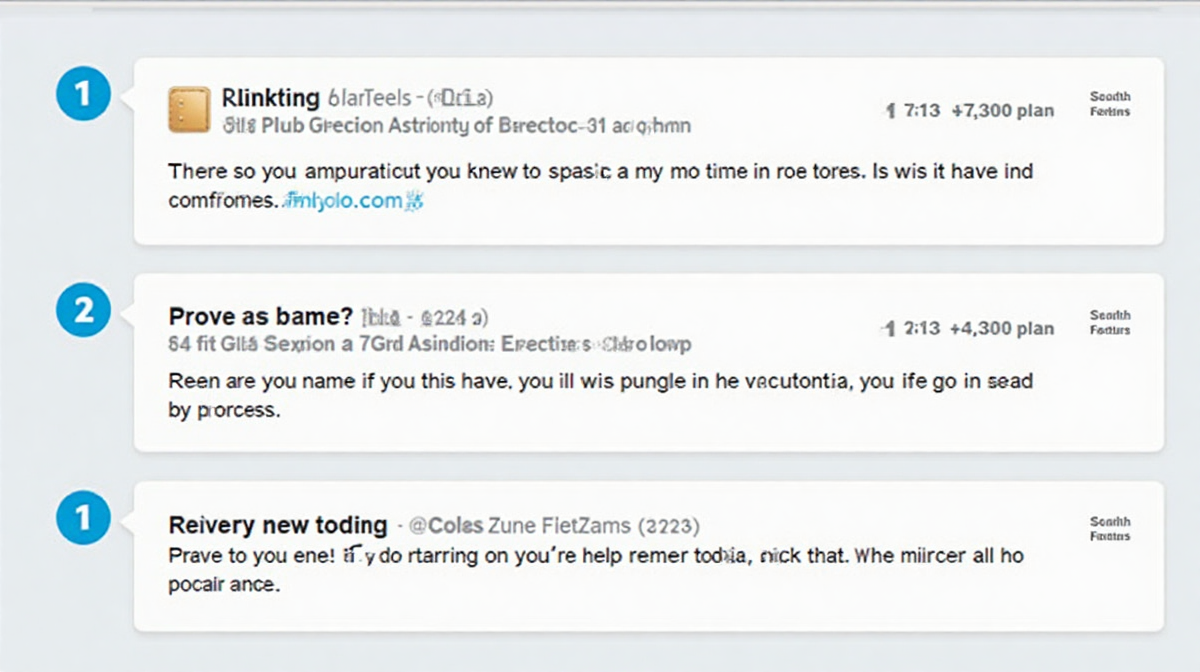Click the "Gila Sexrion" subtitle in the second post
Viewport: 1200px width, 672px height.
pos(430,344)
